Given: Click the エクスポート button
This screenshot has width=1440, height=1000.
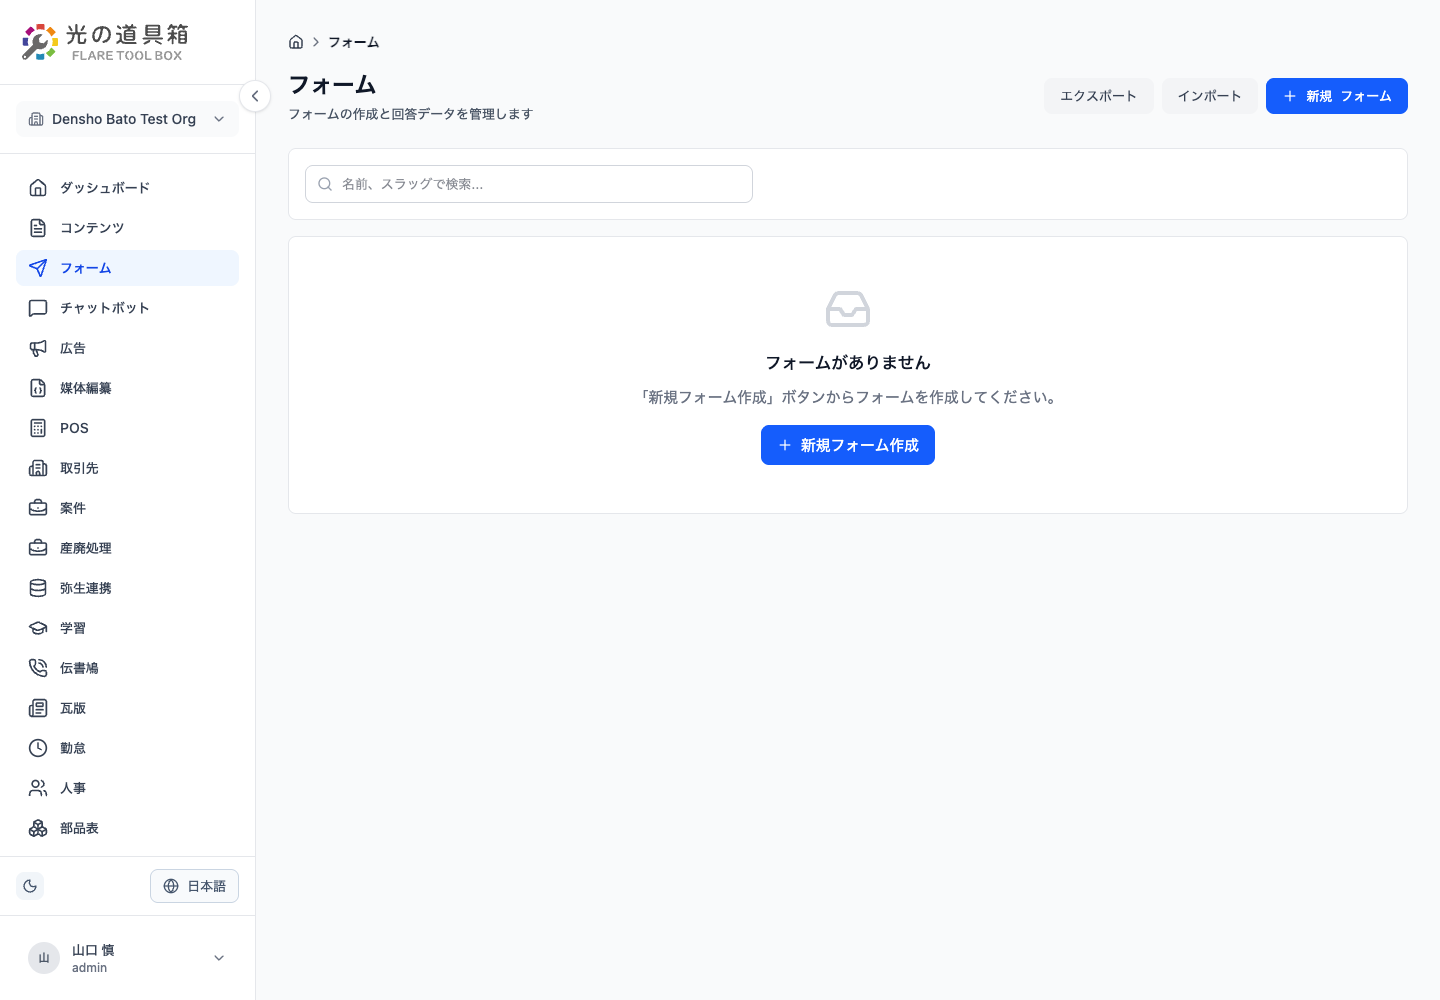Looking at the screenshot, I should (x=1099, y=96).
